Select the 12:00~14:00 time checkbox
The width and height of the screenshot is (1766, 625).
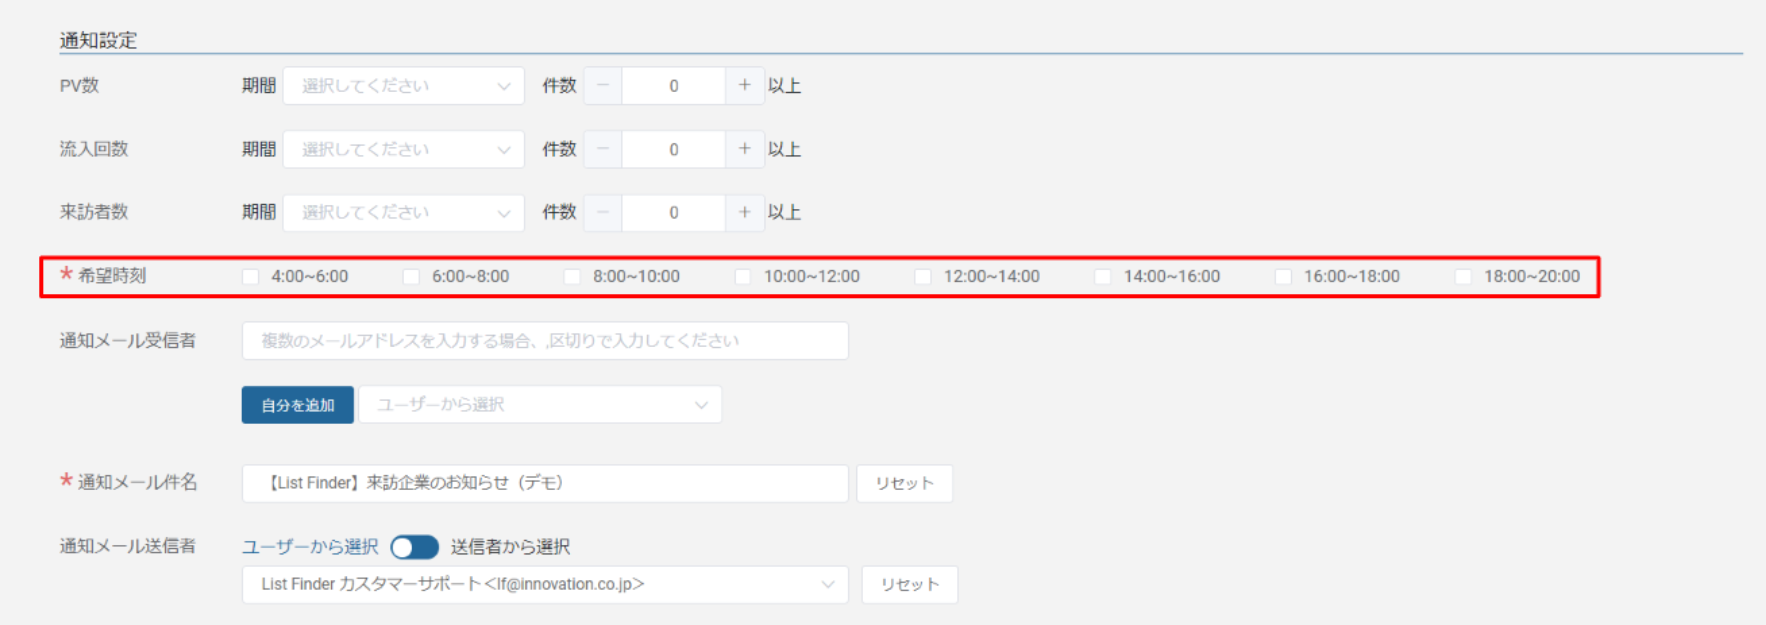[x=923, y=277]
